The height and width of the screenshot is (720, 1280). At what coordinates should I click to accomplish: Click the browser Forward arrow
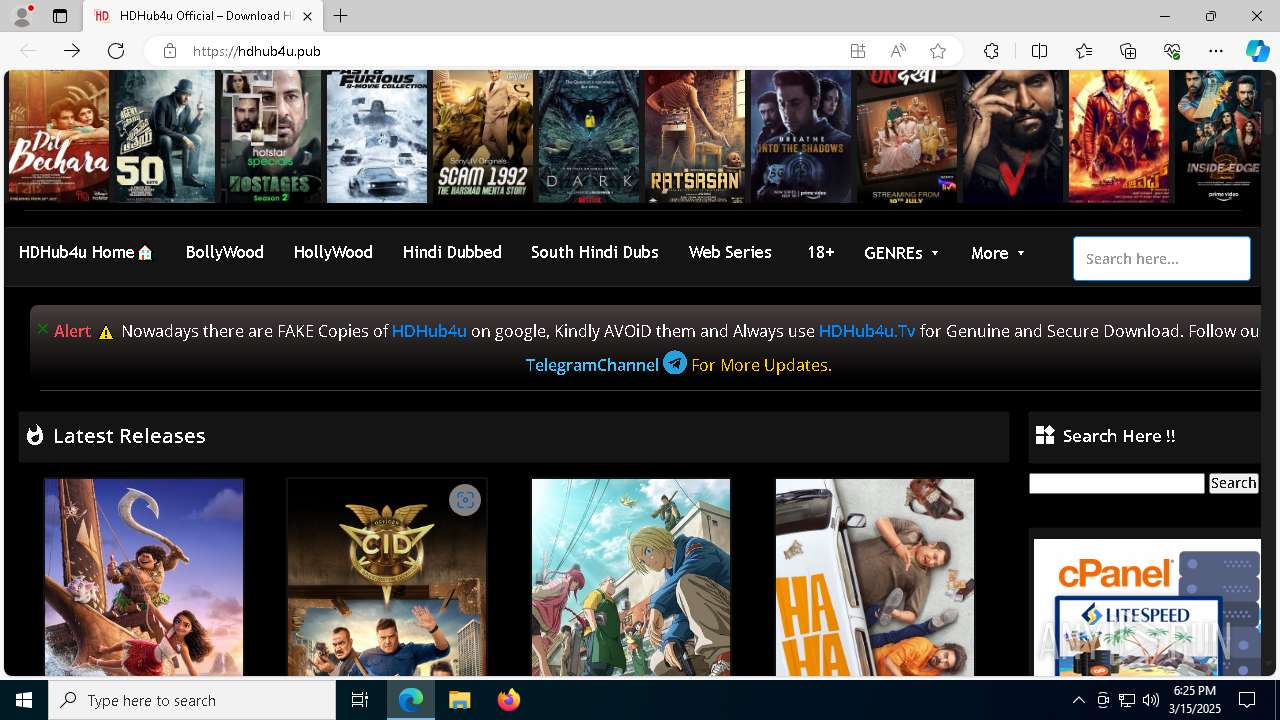tap(72, 51)
